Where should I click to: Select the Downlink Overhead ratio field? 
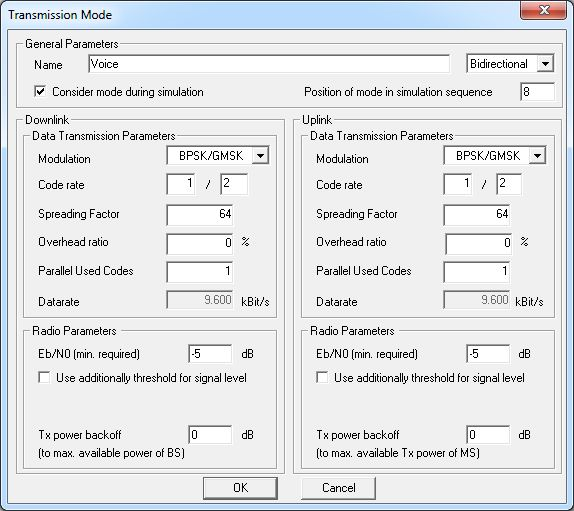(200, 243)
